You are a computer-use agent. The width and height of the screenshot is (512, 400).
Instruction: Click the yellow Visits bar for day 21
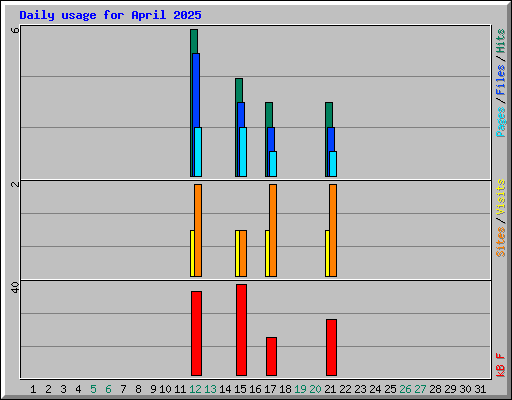coord(327,253)
